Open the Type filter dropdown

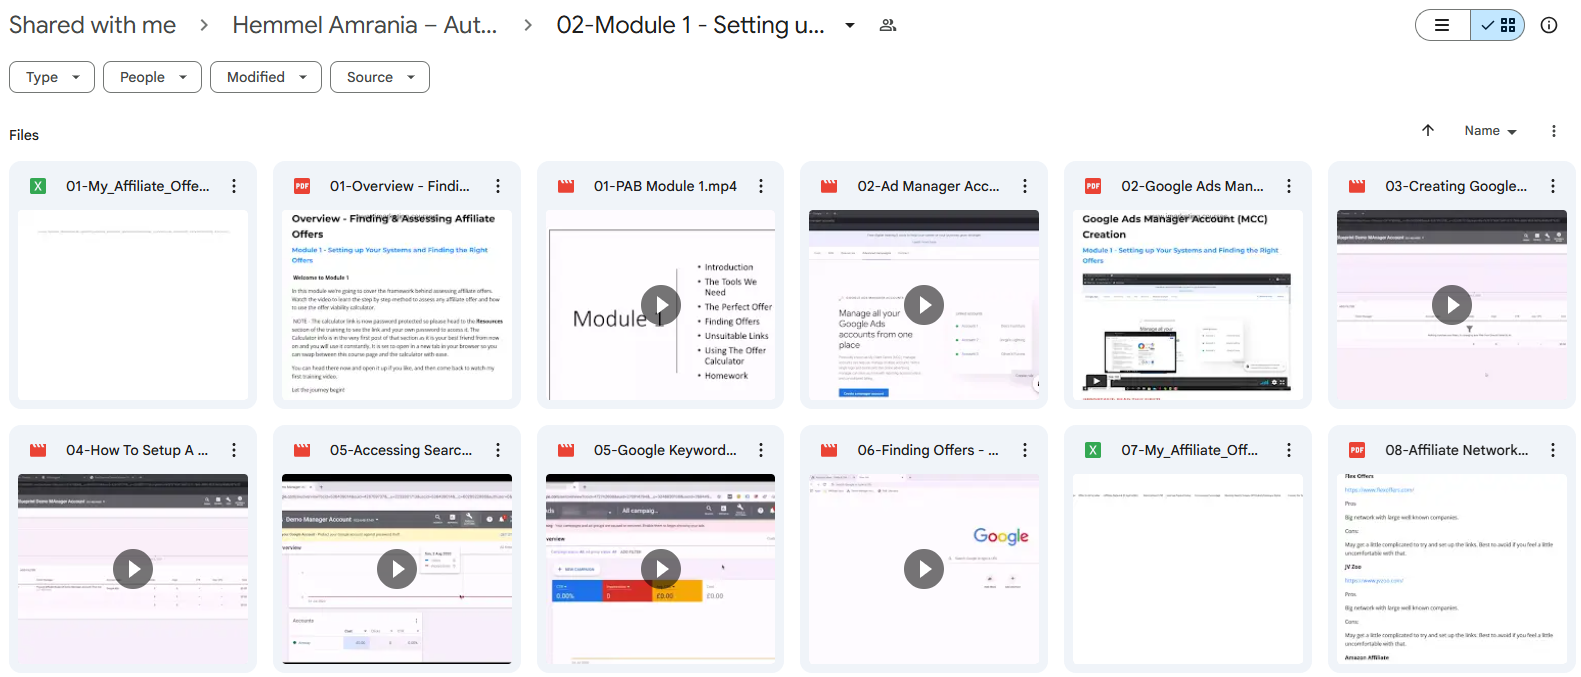point(52,77)
